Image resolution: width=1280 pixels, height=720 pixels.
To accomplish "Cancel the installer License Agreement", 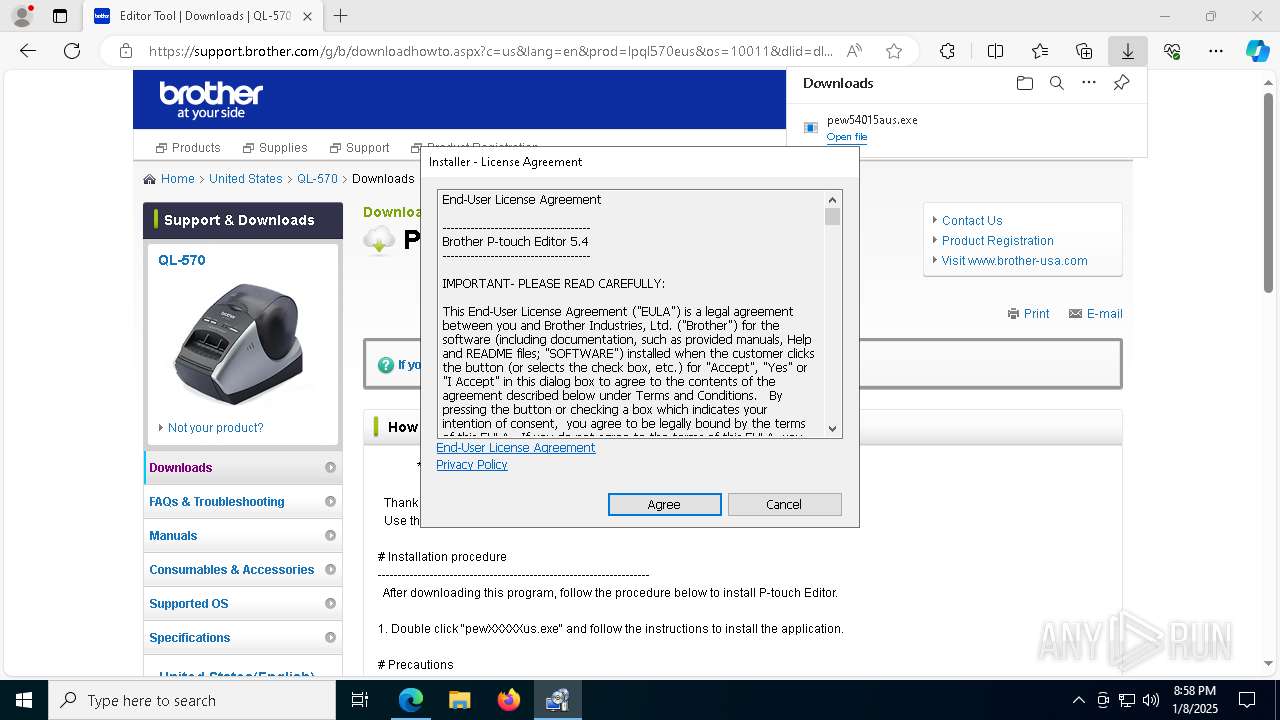I will point(784,504).
